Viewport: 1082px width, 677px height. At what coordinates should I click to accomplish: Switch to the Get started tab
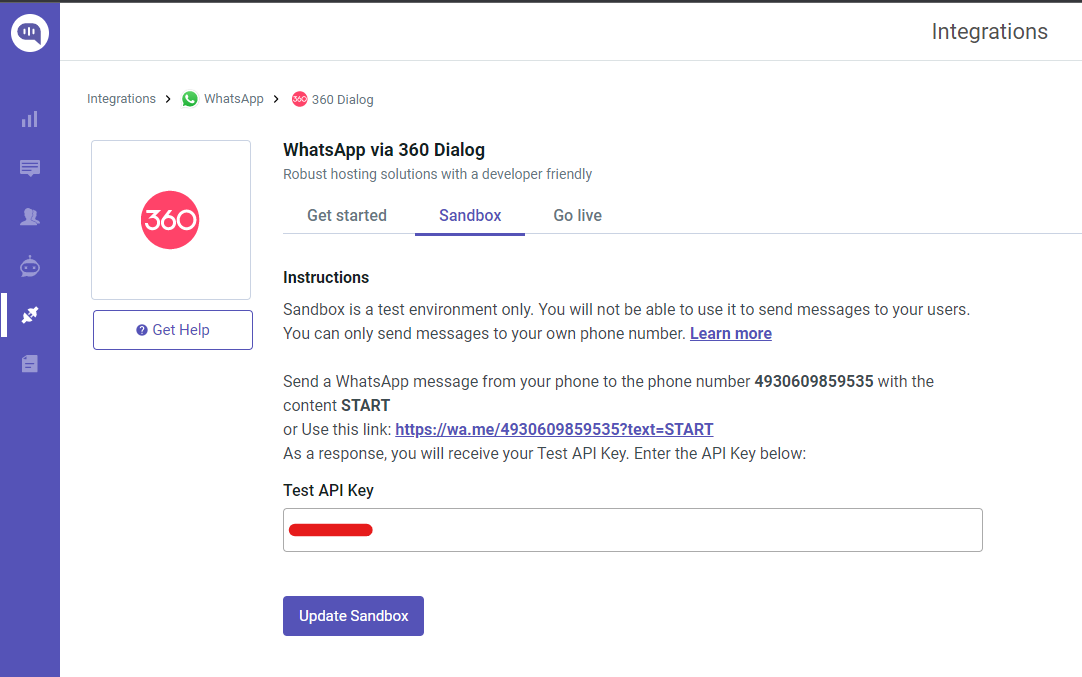coord(347,215)
